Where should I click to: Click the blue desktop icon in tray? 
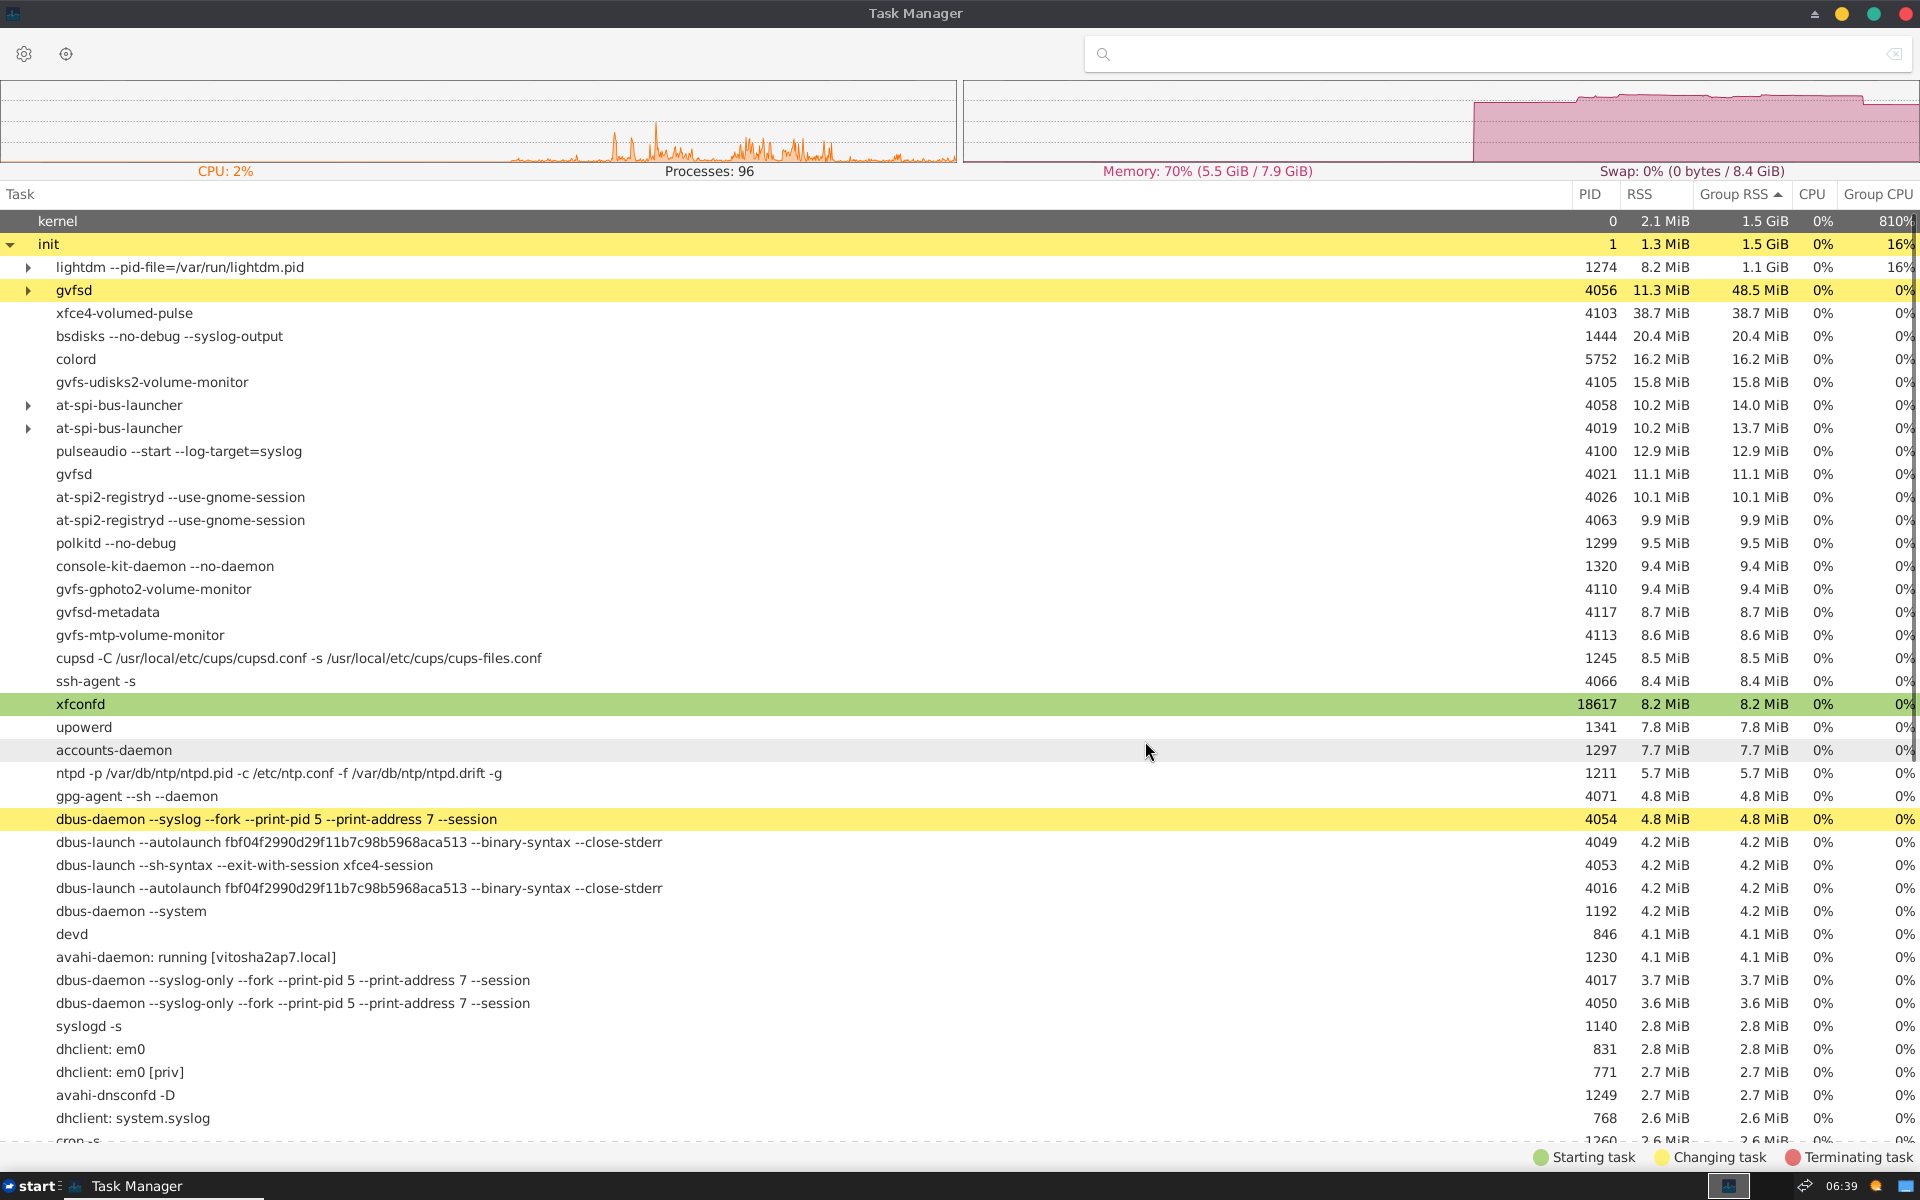[1905, 1186]
